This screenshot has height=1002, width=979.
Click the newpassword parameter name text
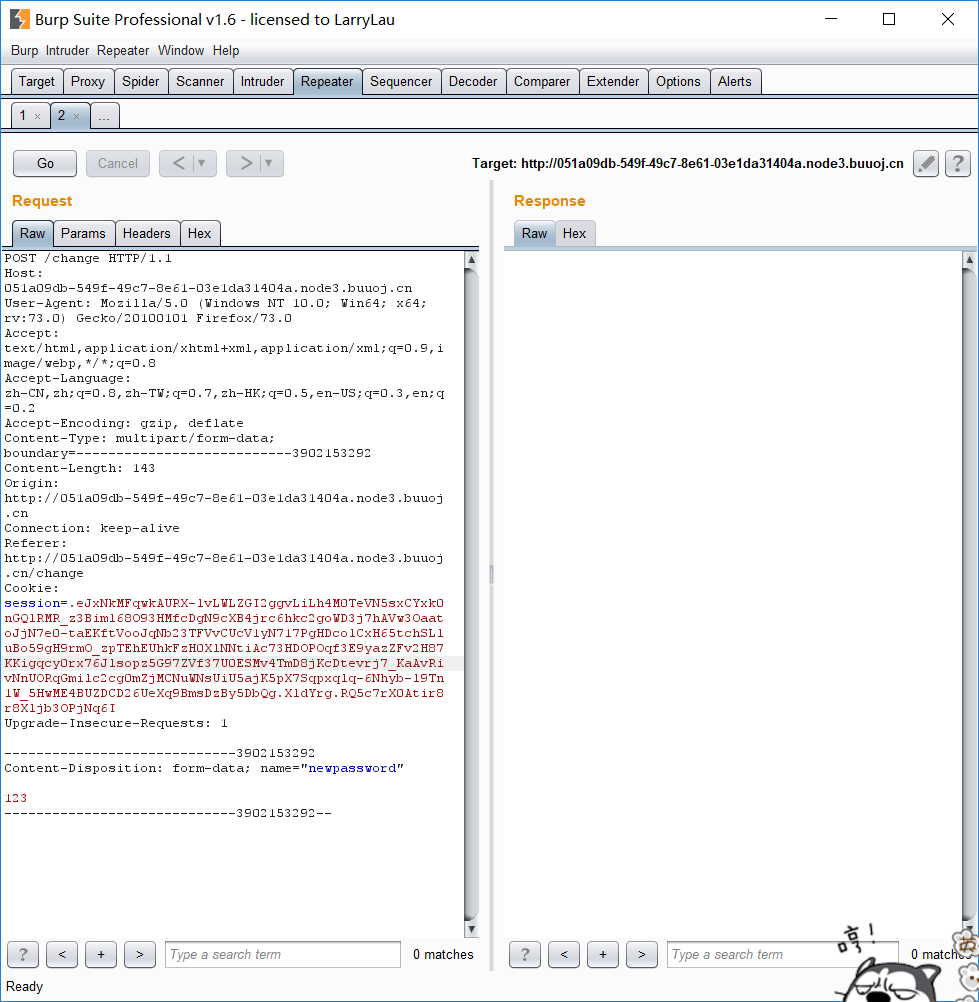click(352, 768)
